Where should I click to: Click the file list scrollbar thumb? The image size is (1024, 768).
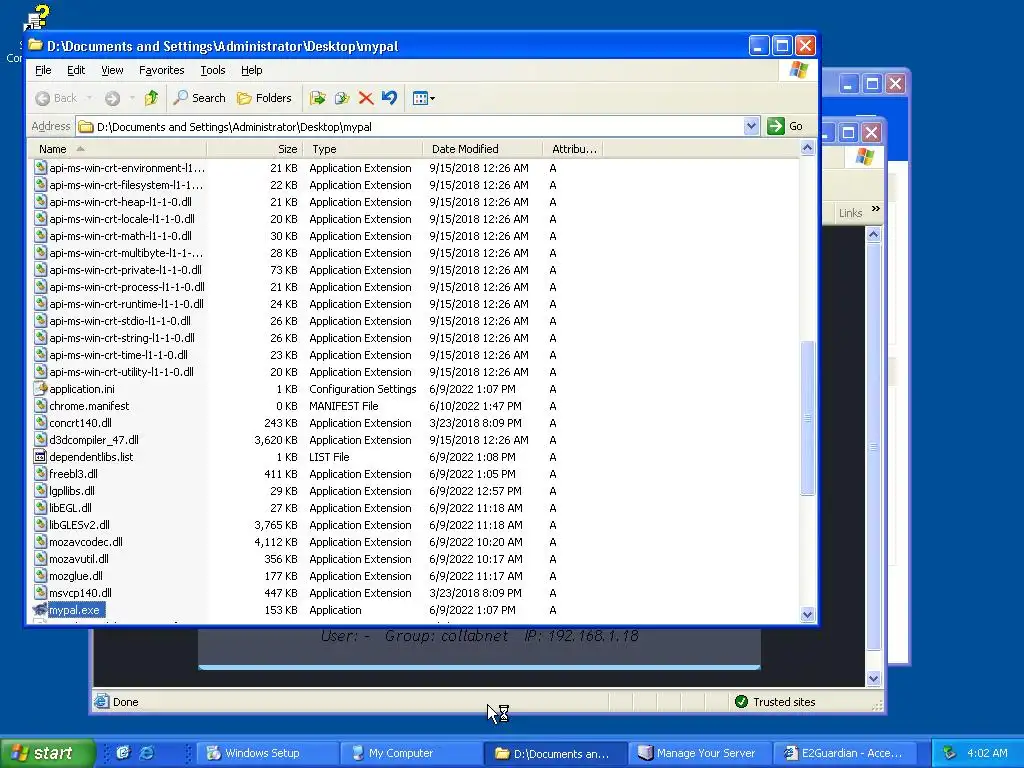click(x=807, y=418)
